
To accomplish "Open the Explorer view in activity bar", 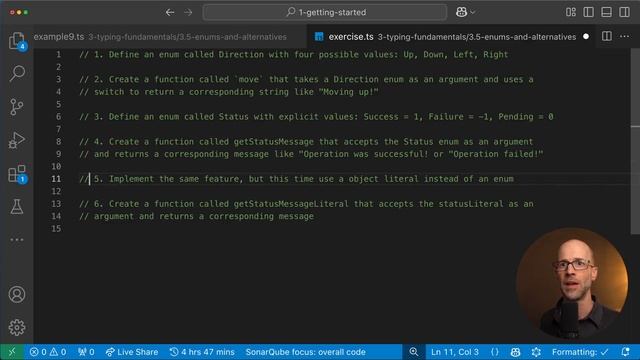I will point(17,41).
